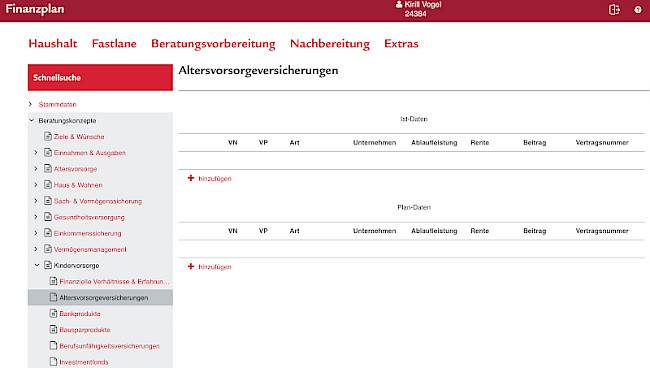Viewport: 650px width, 368px height.
Task: Click the Sach- & Vermögenssicherung document icon
Action: (48, 201)
